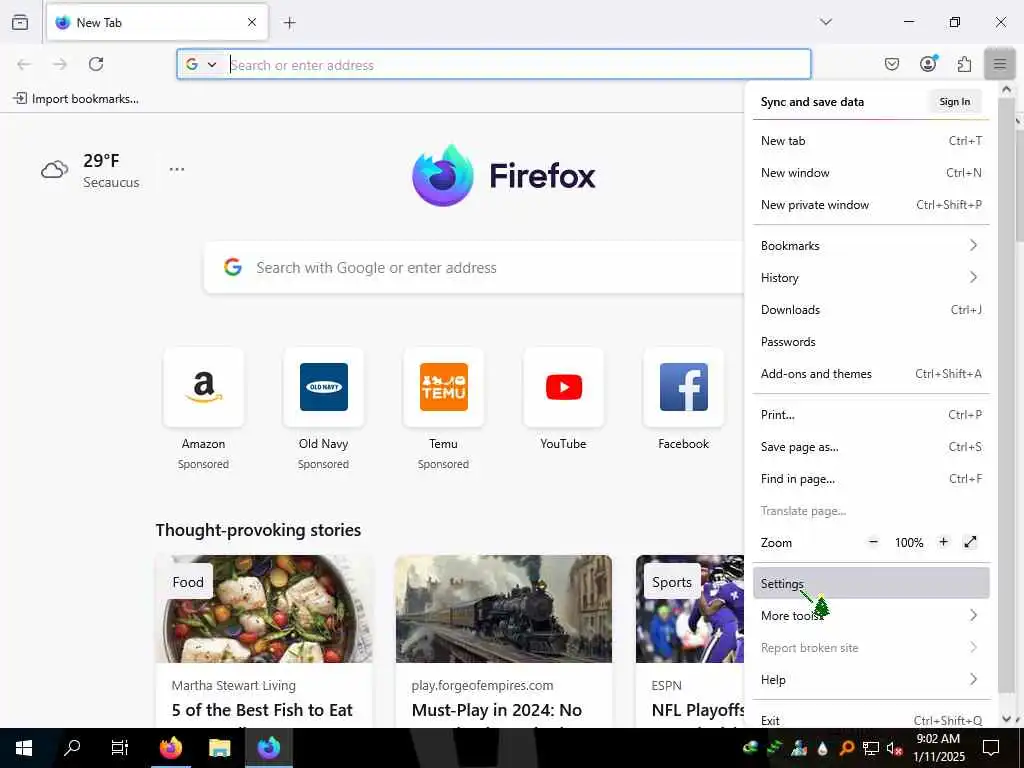Close the application hamburger menu button
Screen dimensions: 1024x768
[1000, 64]
